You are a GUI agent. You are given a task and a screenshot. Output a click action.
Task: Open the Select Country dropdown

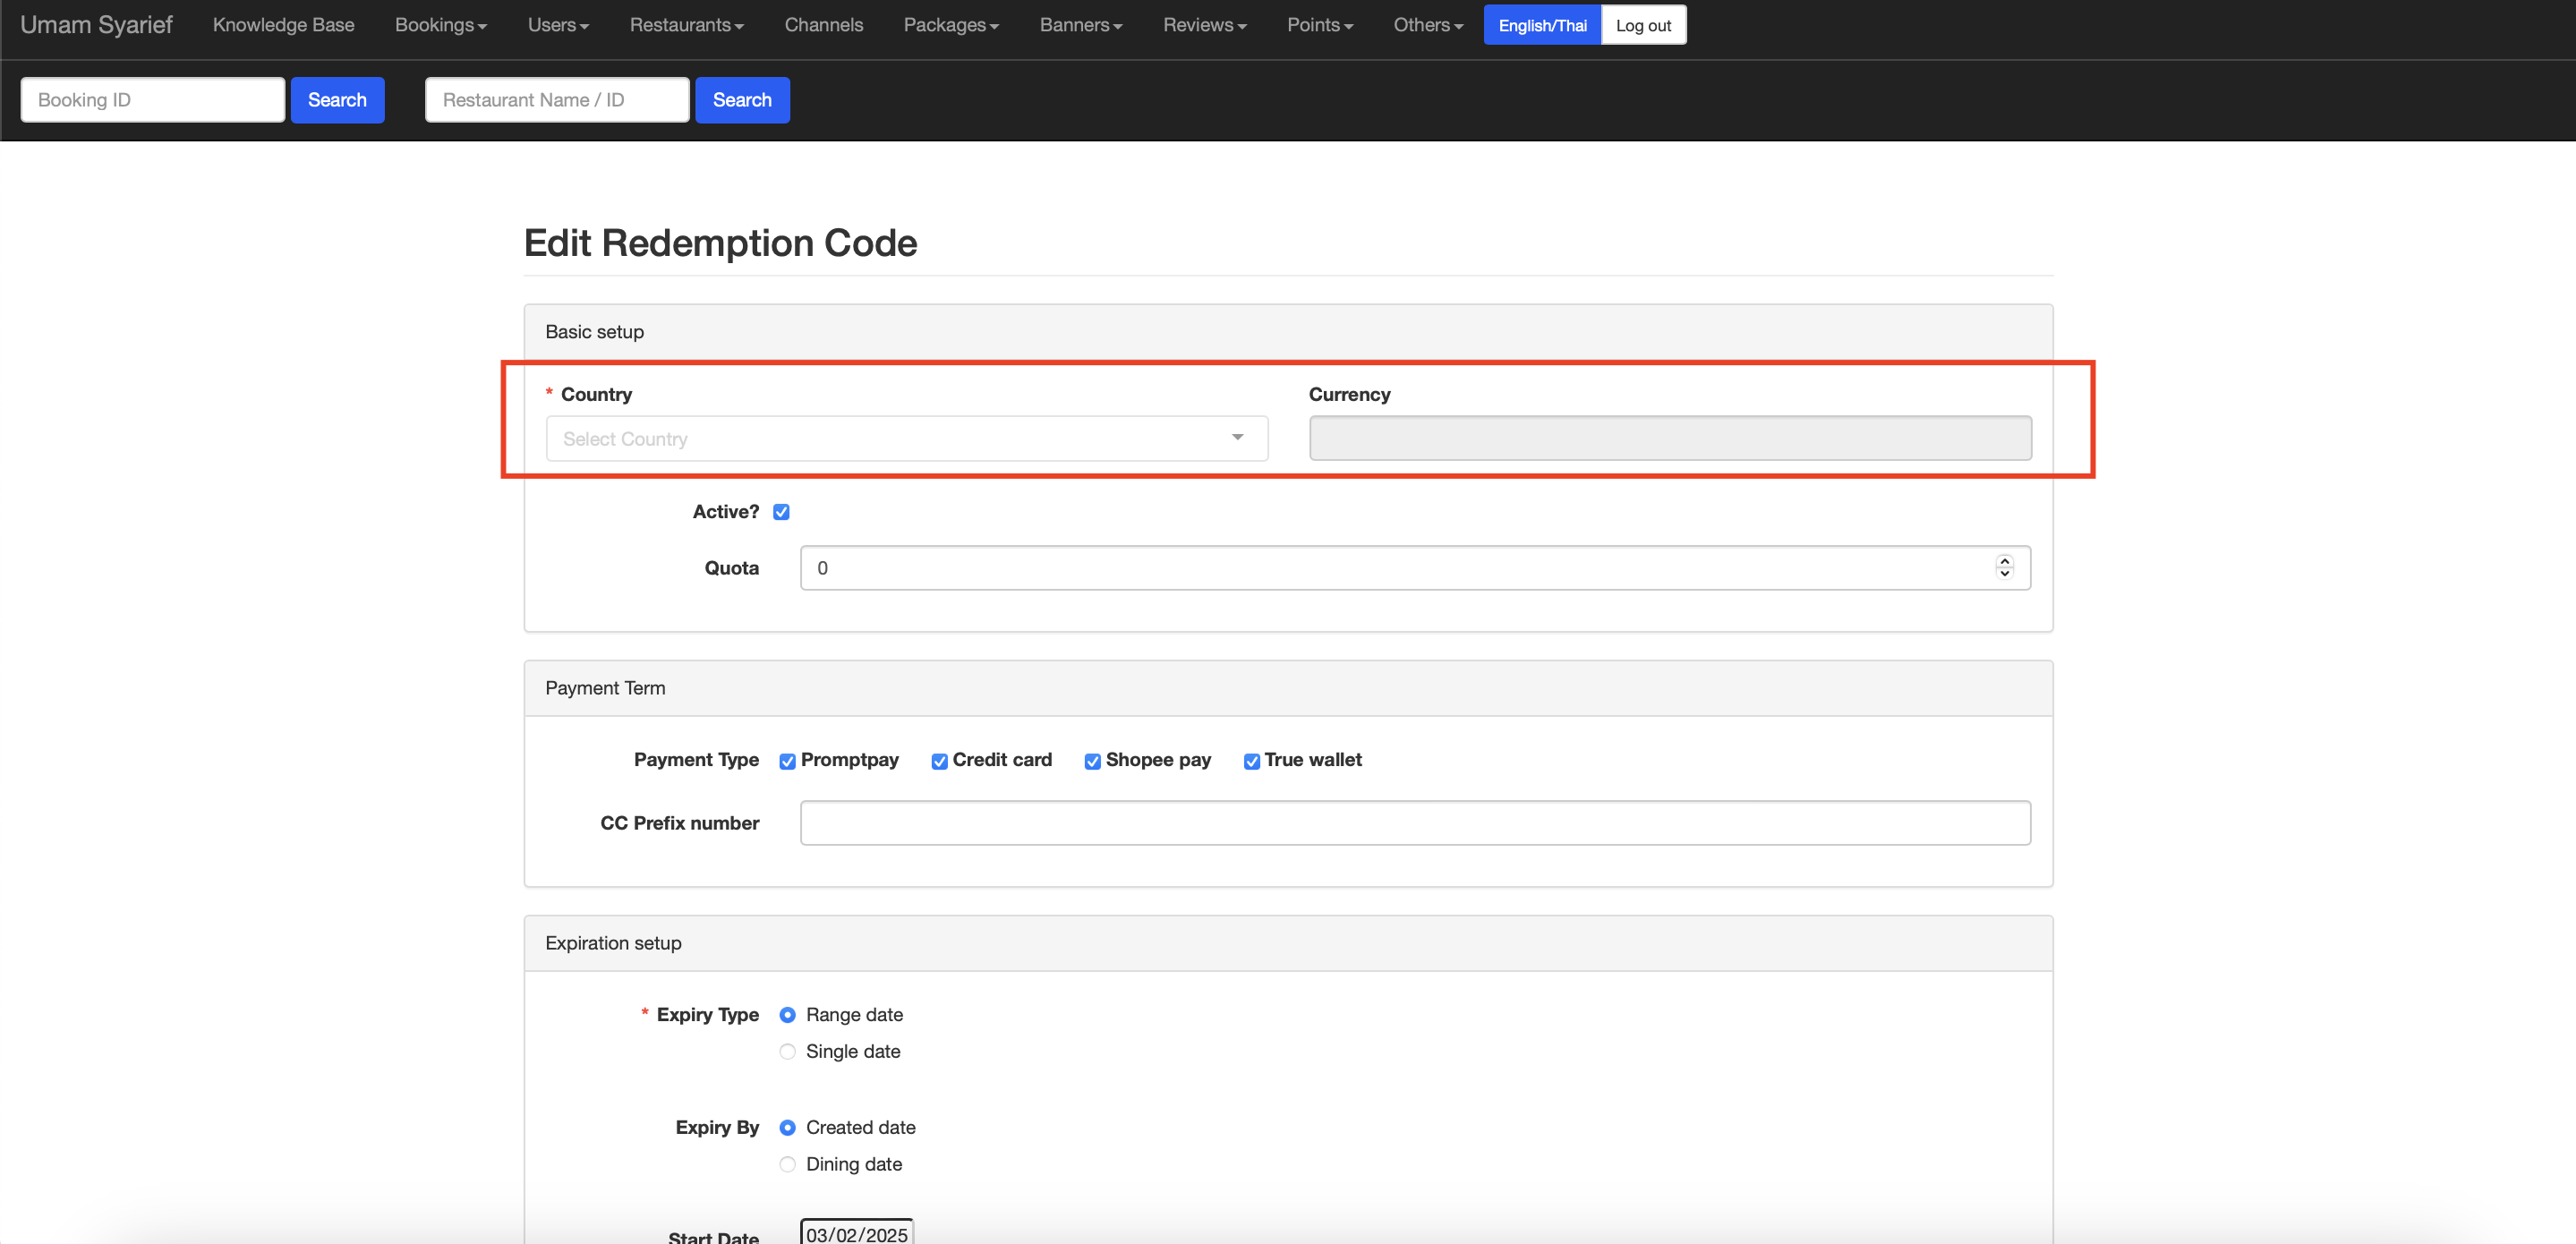(x=906, y=438)
